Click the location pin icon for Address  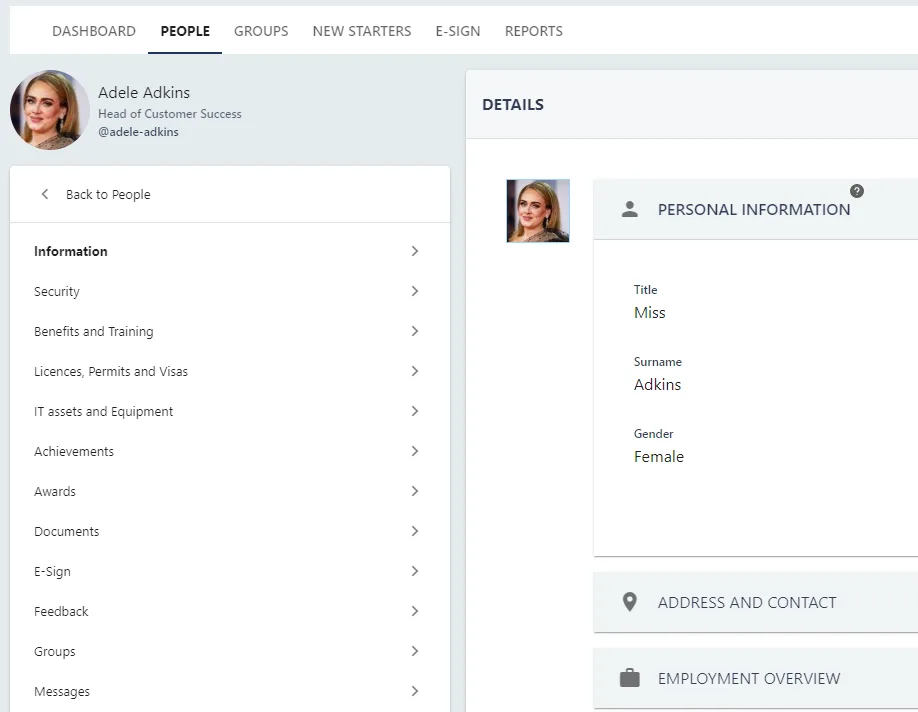click(629, 602)
